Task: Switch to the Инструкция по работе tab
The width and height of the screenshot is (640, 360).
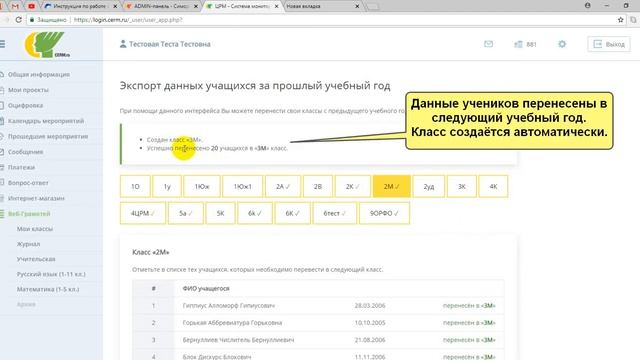Action: pos(80,6)
